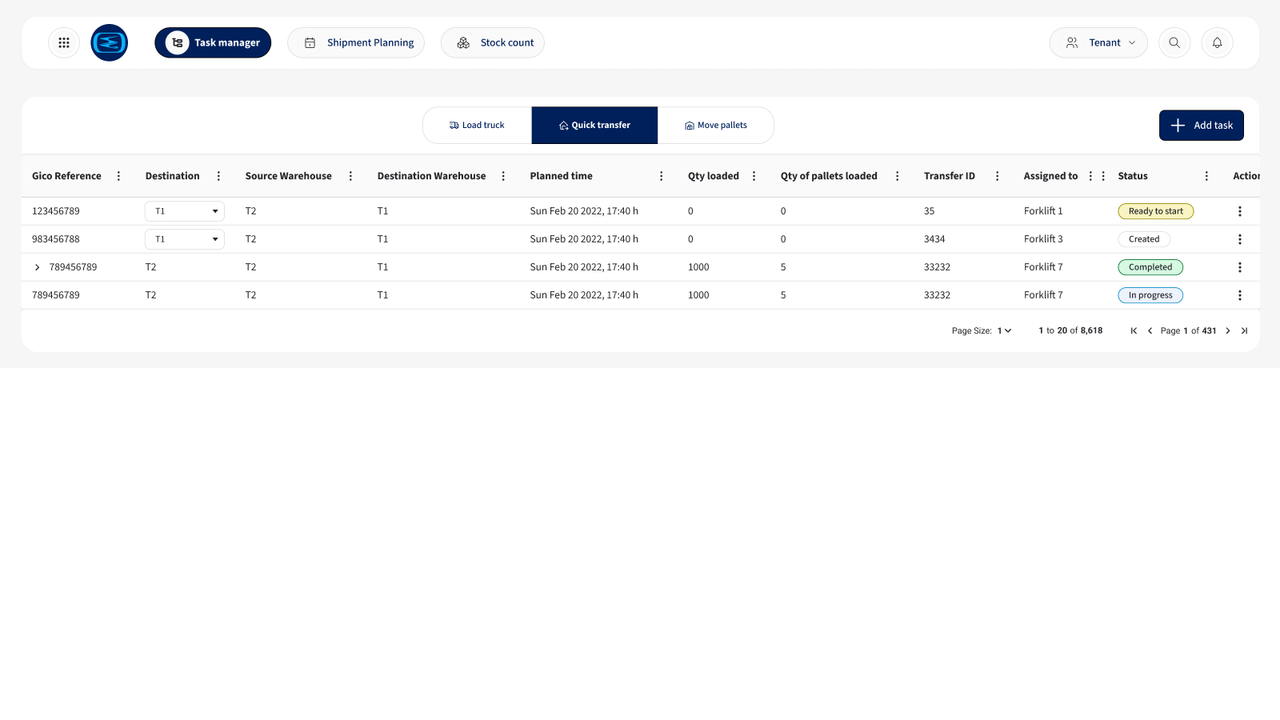This screenshot has width=1280, height=720.
Task: Open Stock count section
Action: [x=493, y=43]
